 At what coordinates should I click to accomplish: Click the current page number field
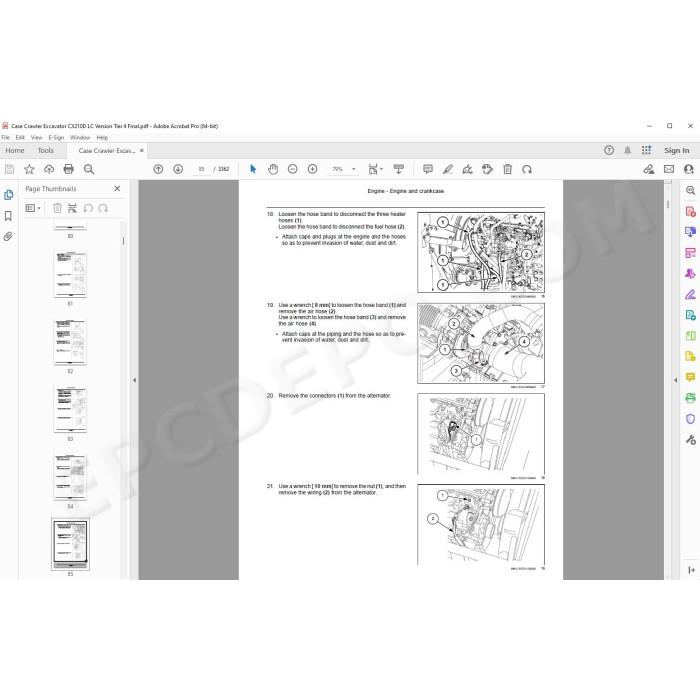pos(201,169)
